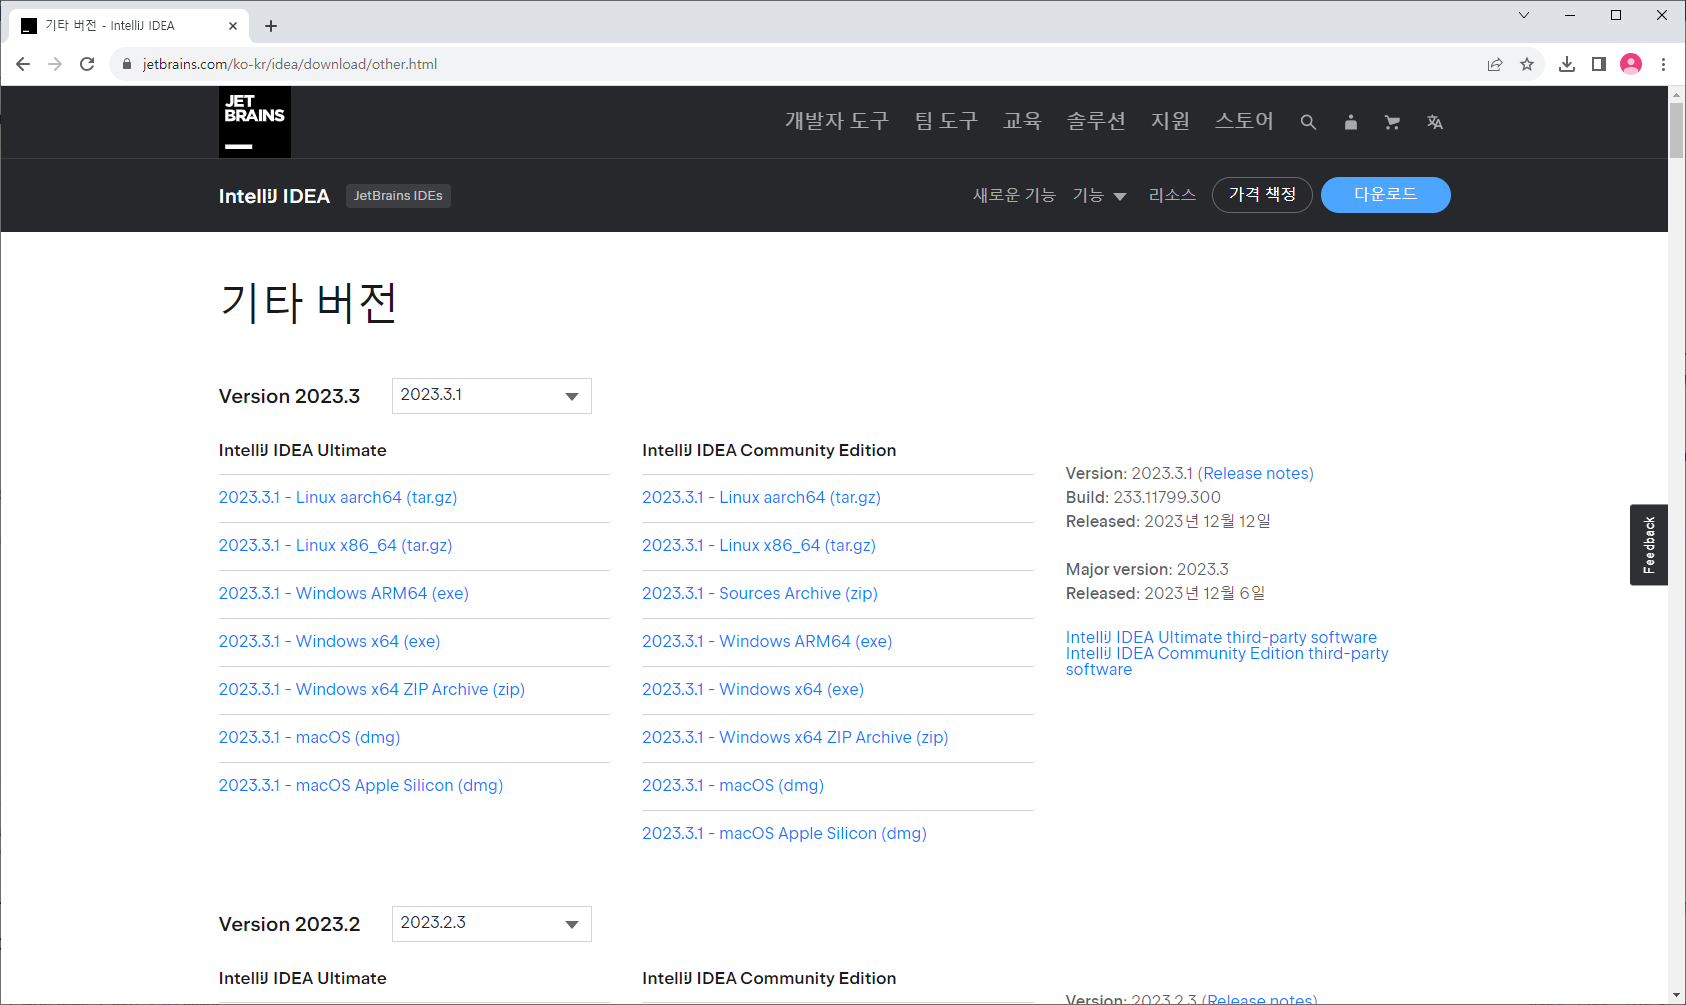Screen dimensions: 1686x1005
Task: Download Ultimate 2023.3.1 Linux x86_64 tar.gz
Action: click(x=336, y=545)
